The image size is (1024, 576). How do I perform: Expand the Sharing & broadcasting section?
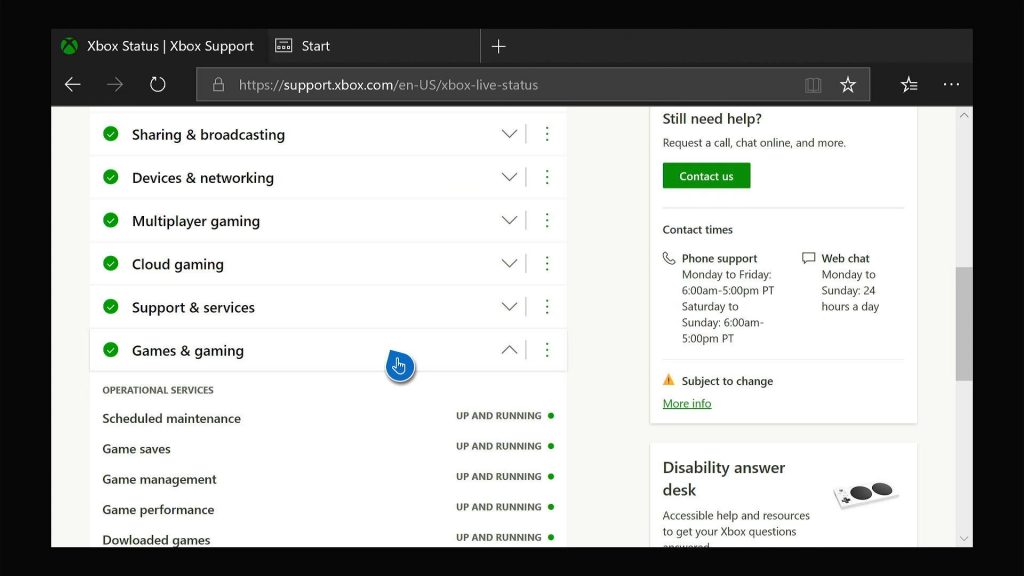(509, 134)
